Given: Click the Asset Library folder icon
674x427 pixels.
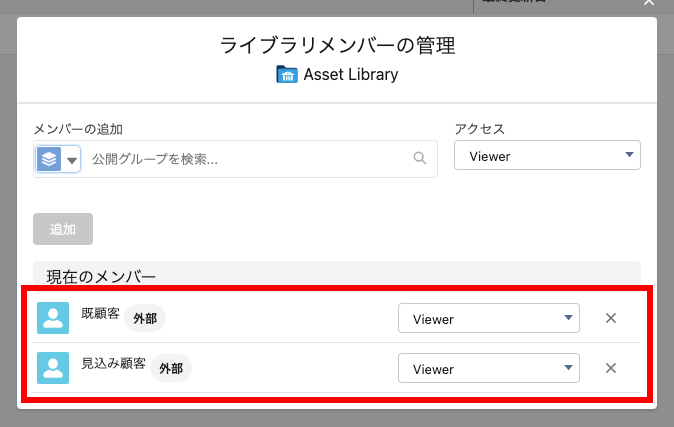Looking at the screenshot, I should coord(286,75).
